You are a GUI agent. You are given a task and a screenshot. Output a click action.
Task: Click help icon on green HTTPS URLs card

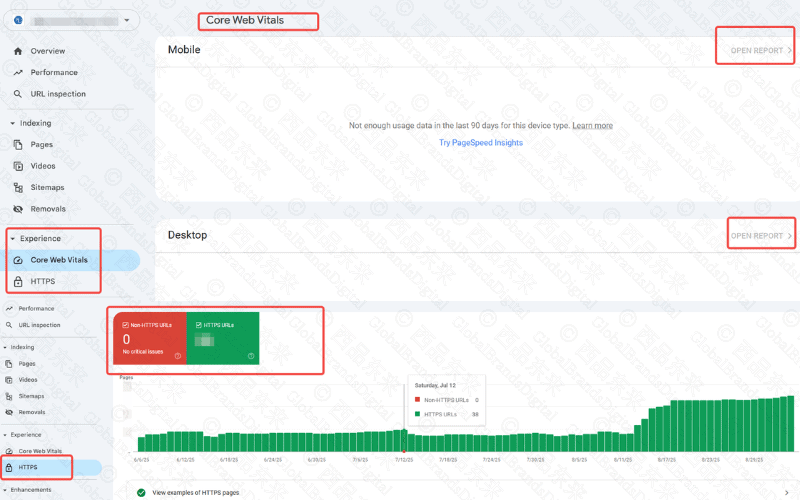pos(250,356)
